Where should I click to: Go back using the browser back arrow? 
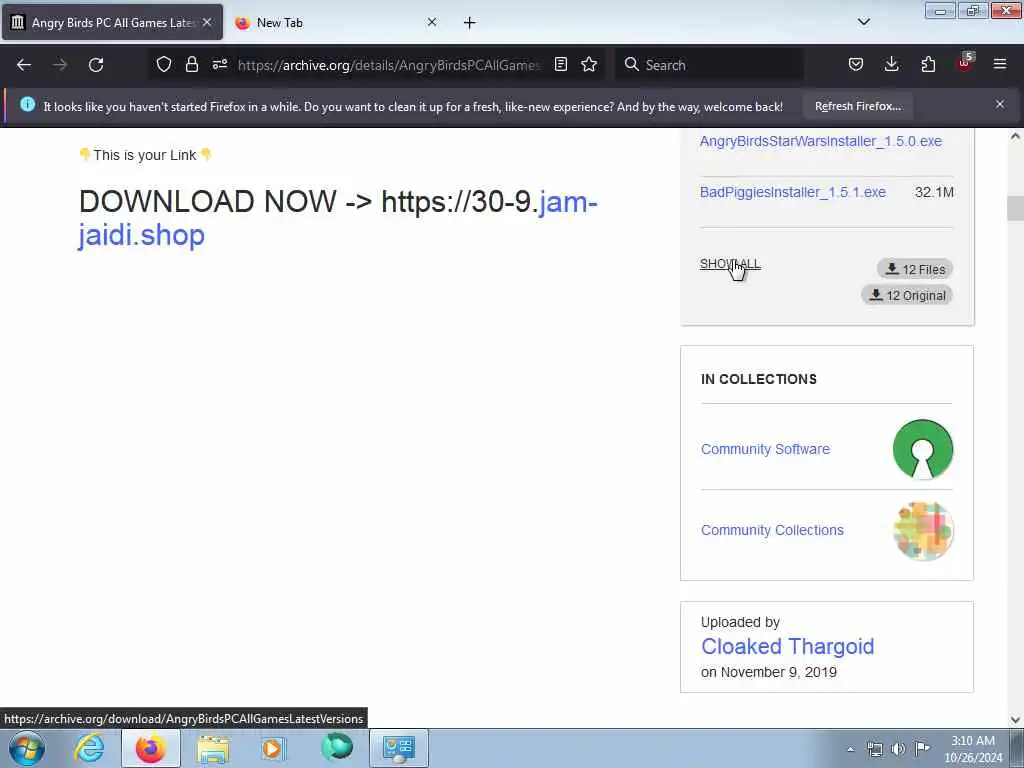(24, 65)
